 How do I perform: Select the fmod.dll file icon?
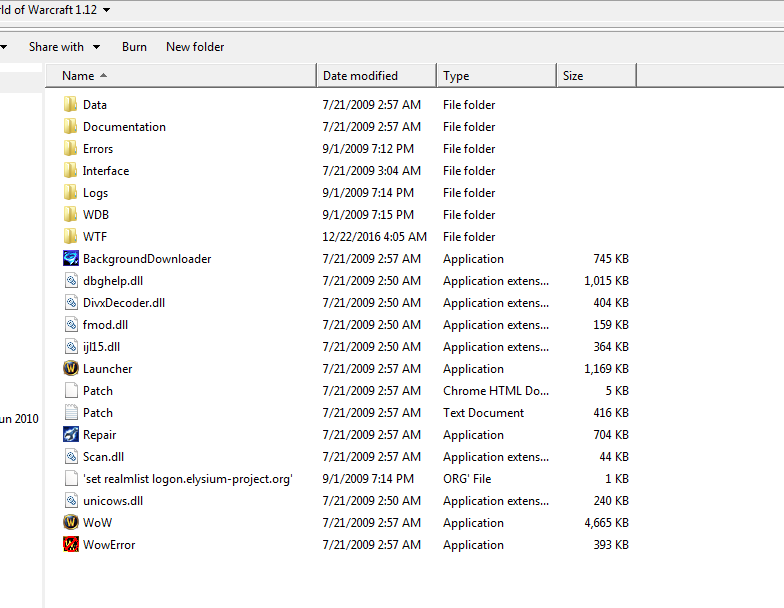pos(71,324)
